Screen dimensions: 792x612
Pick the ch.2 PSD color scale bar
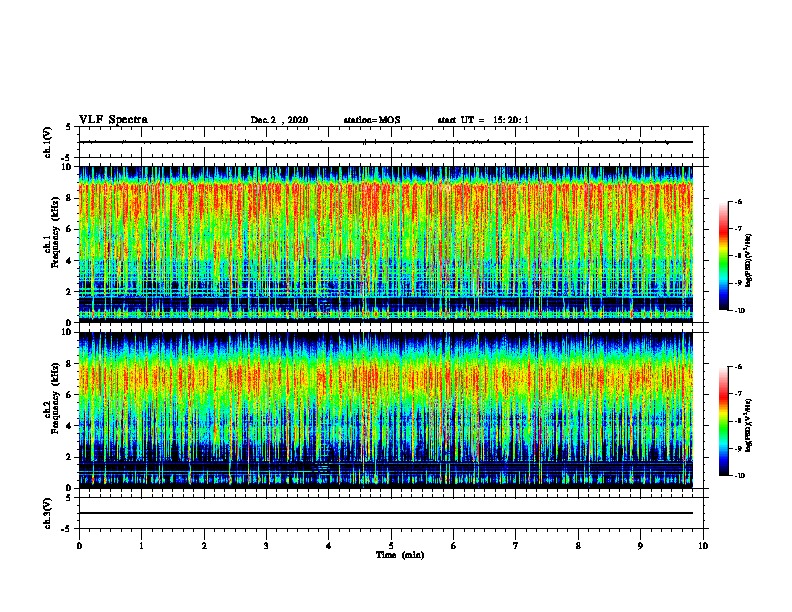723,421
